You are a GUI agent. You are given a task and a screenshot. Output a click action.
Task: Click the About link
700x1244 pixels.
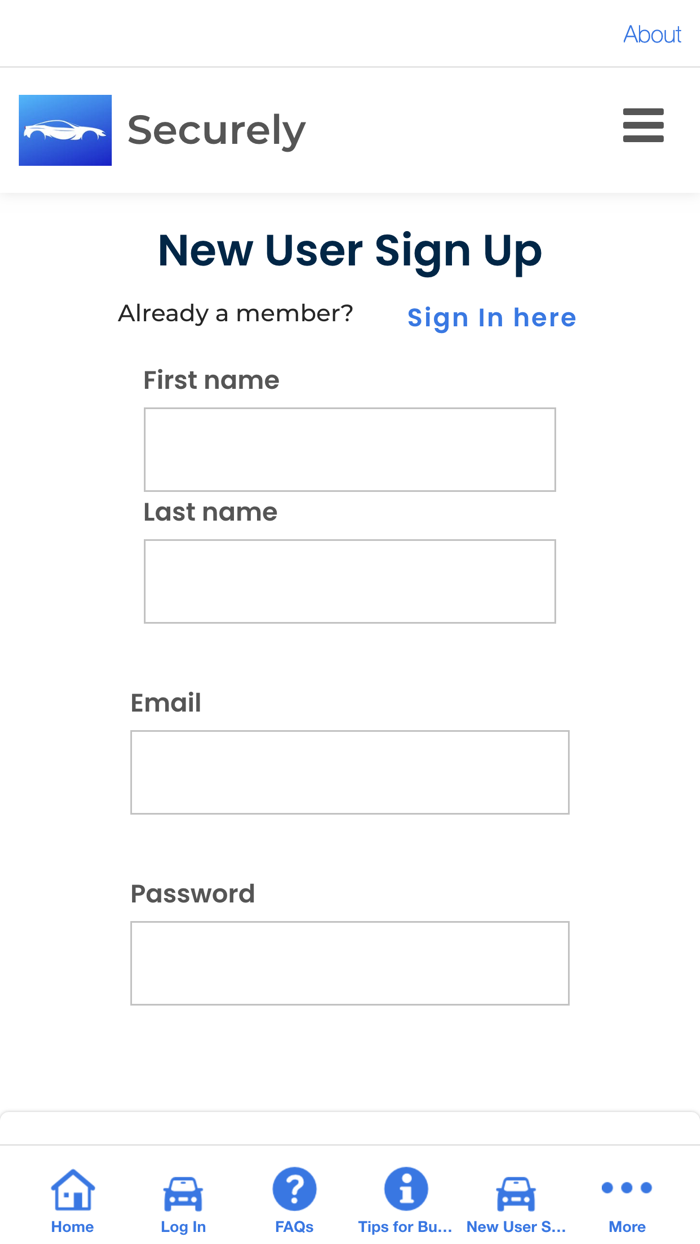click(652, 34)
